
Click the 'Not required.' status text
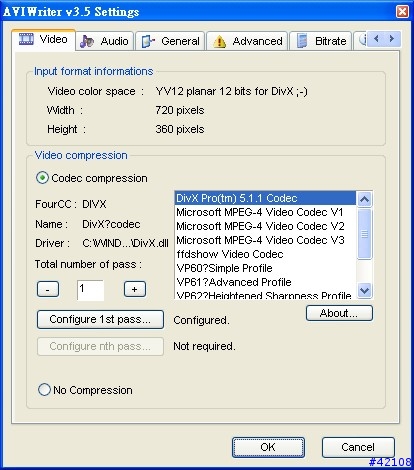tap(204, 346)
